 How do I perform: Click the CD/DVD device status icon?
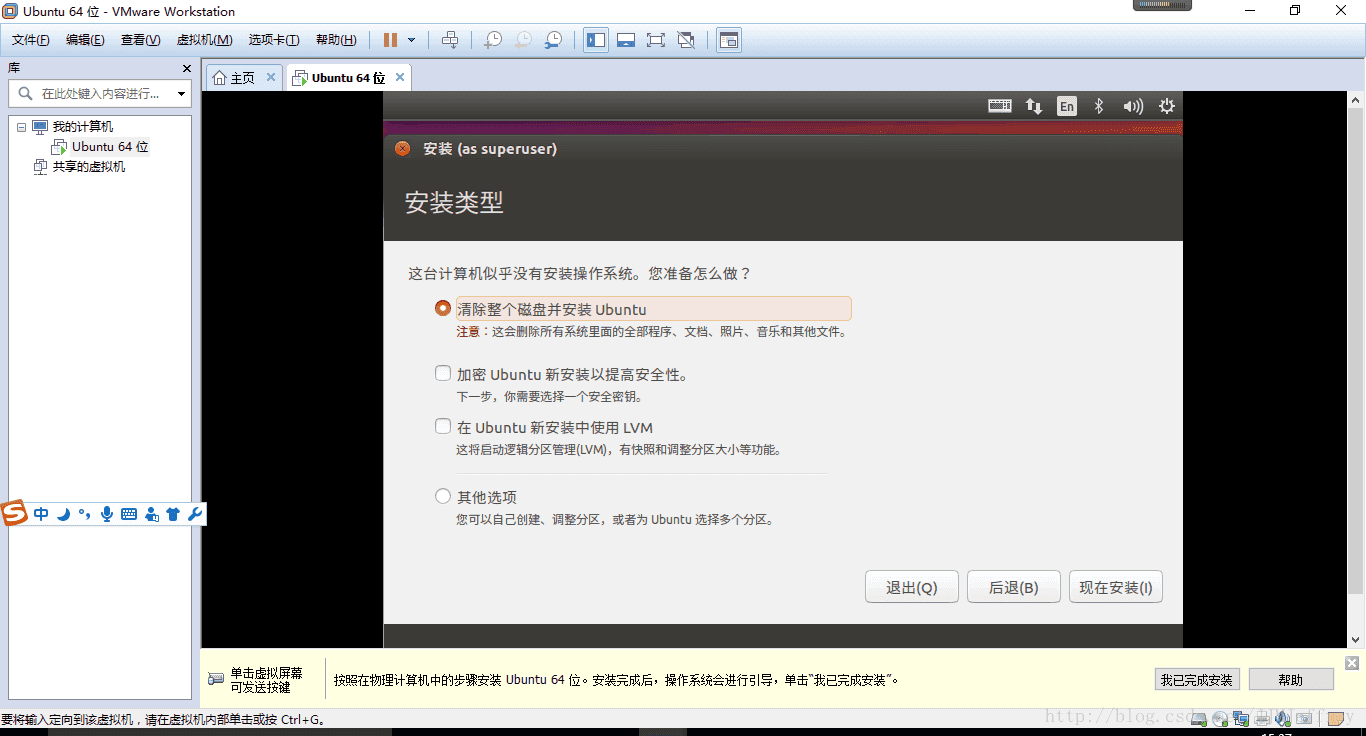[1220, 719]
